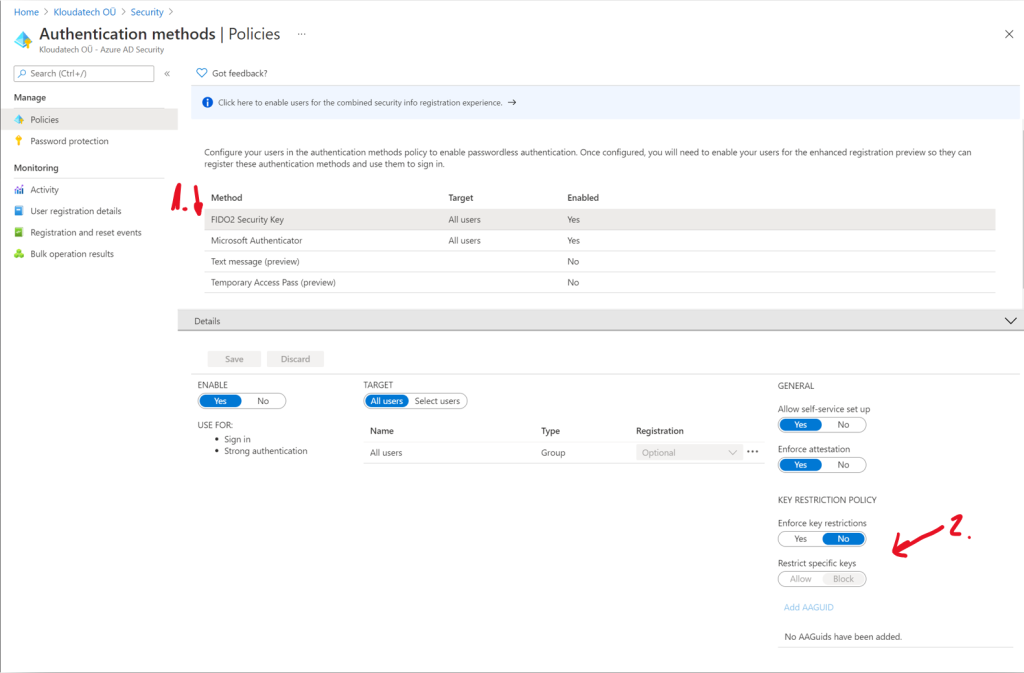Viewport: 1024px width, 673px height.
Task: Set Enforce key restrictions to Yes
Action: pos(801,539)
